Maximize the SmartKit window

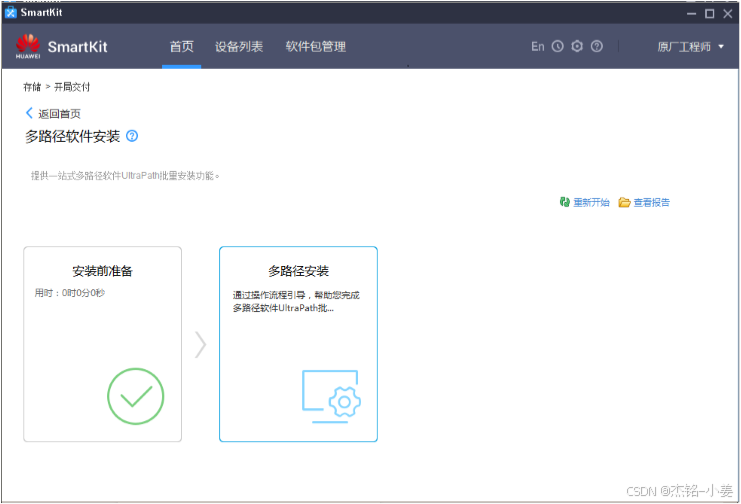point(709,14)
